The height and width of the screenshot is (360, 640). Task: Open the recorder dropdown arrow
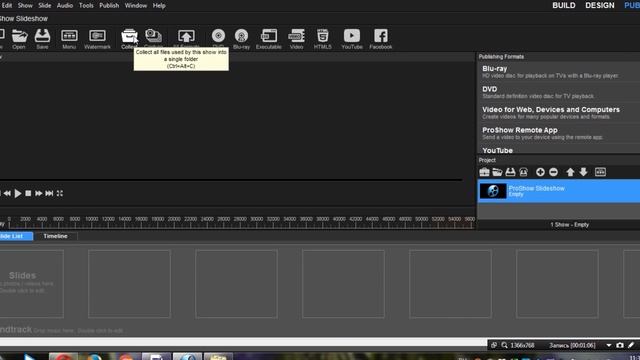[609, 345]
